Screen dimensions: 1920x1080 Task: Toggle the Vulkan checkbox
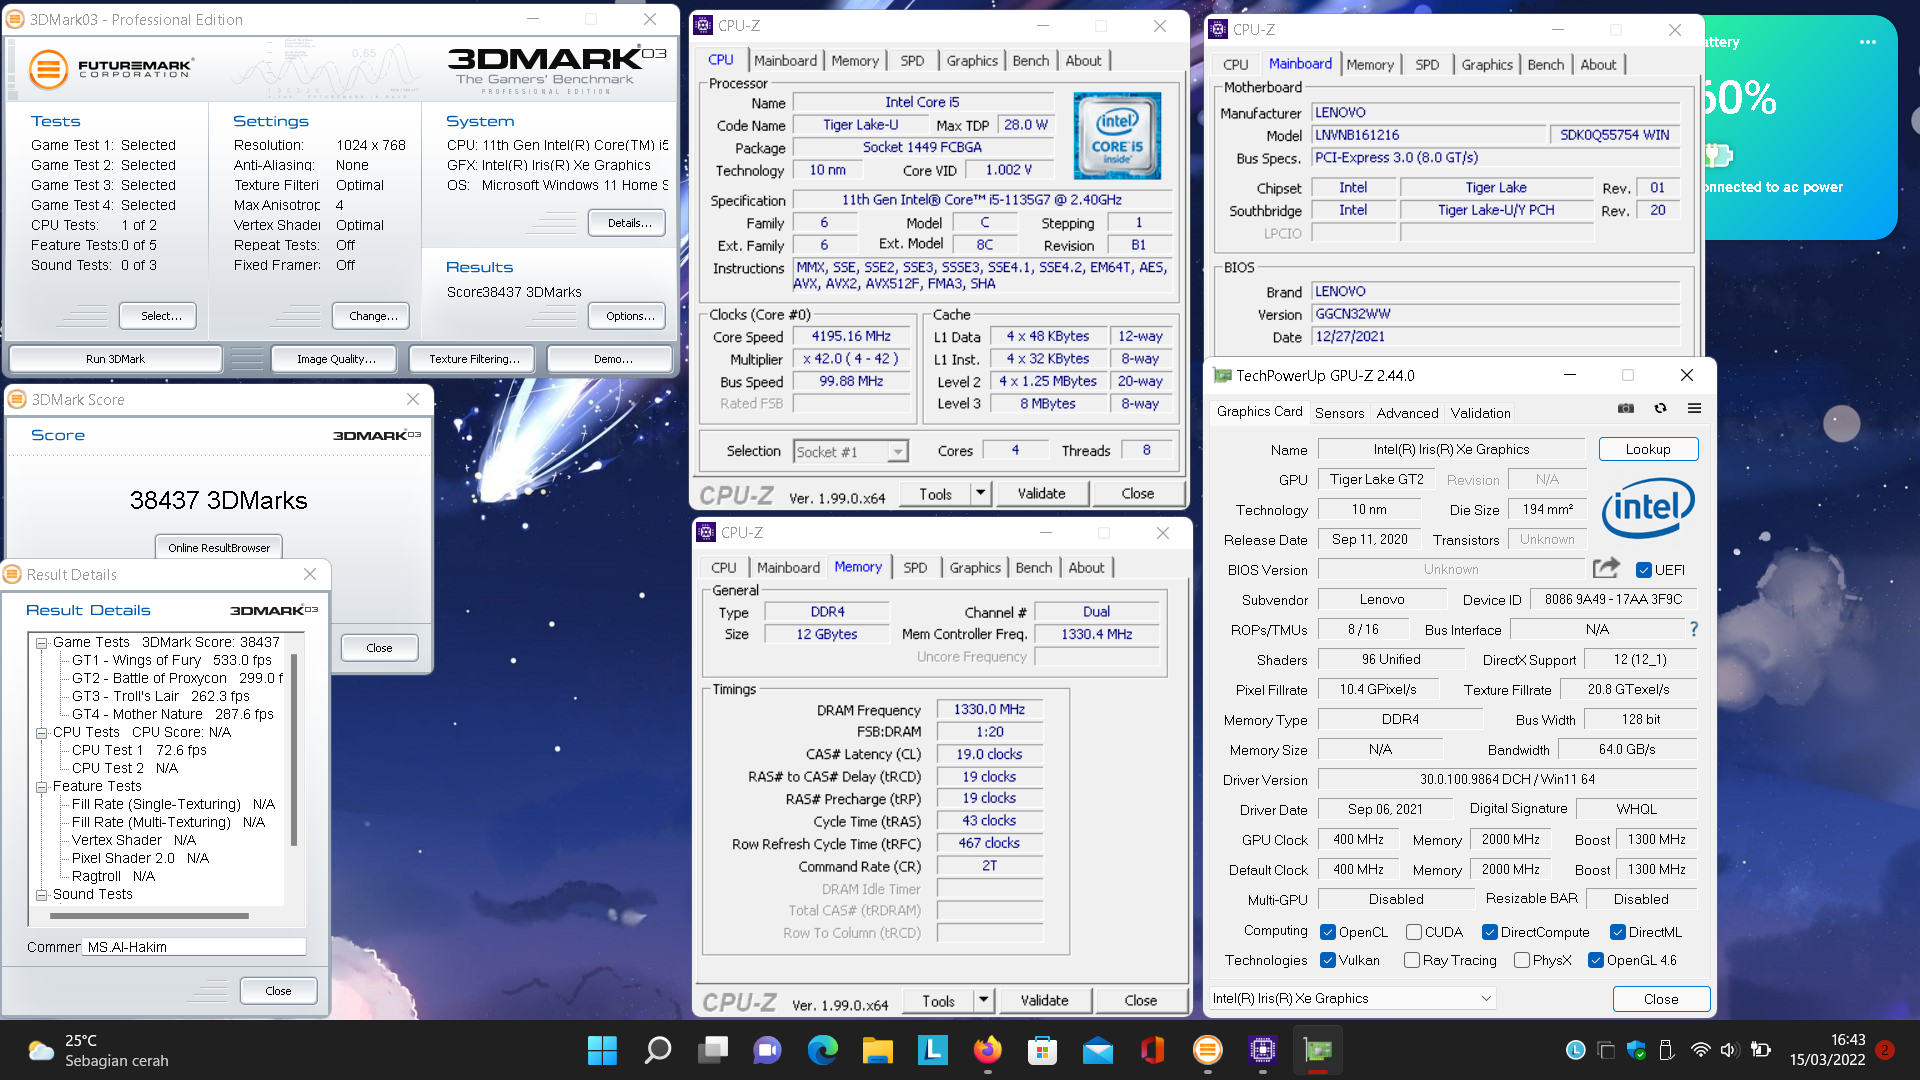1328,960
